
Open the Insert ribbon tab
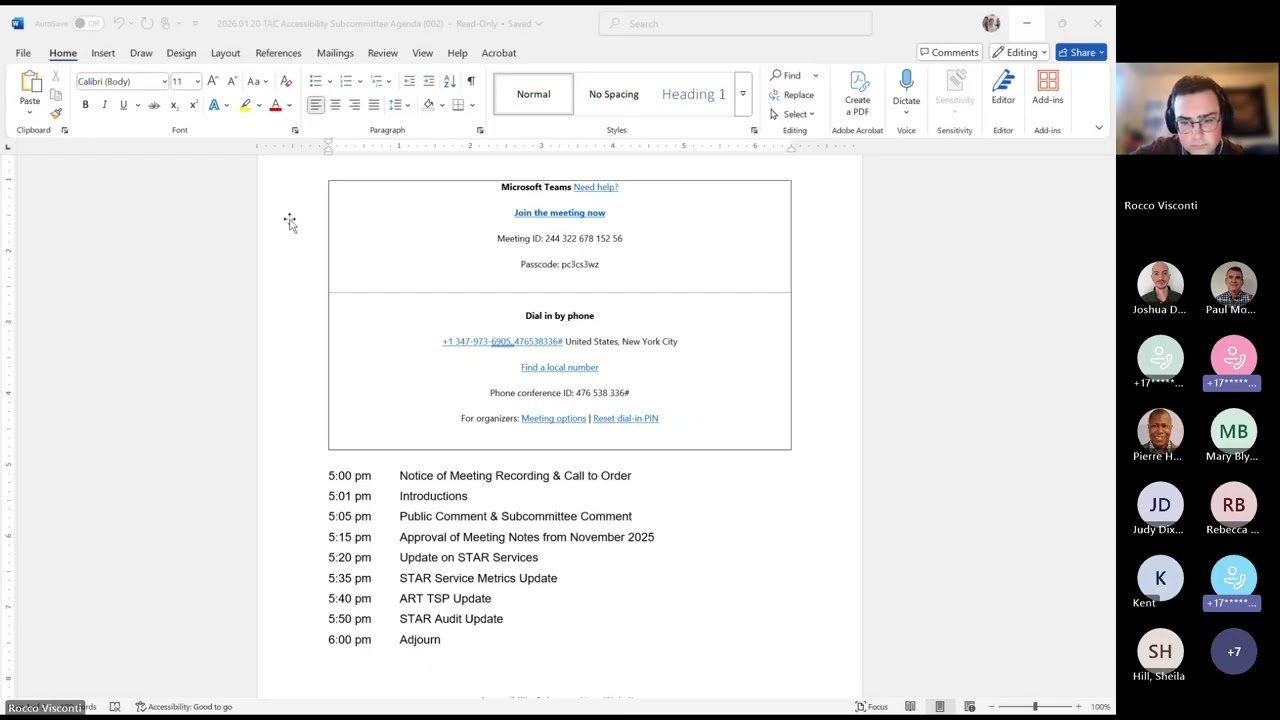[103, 53]
